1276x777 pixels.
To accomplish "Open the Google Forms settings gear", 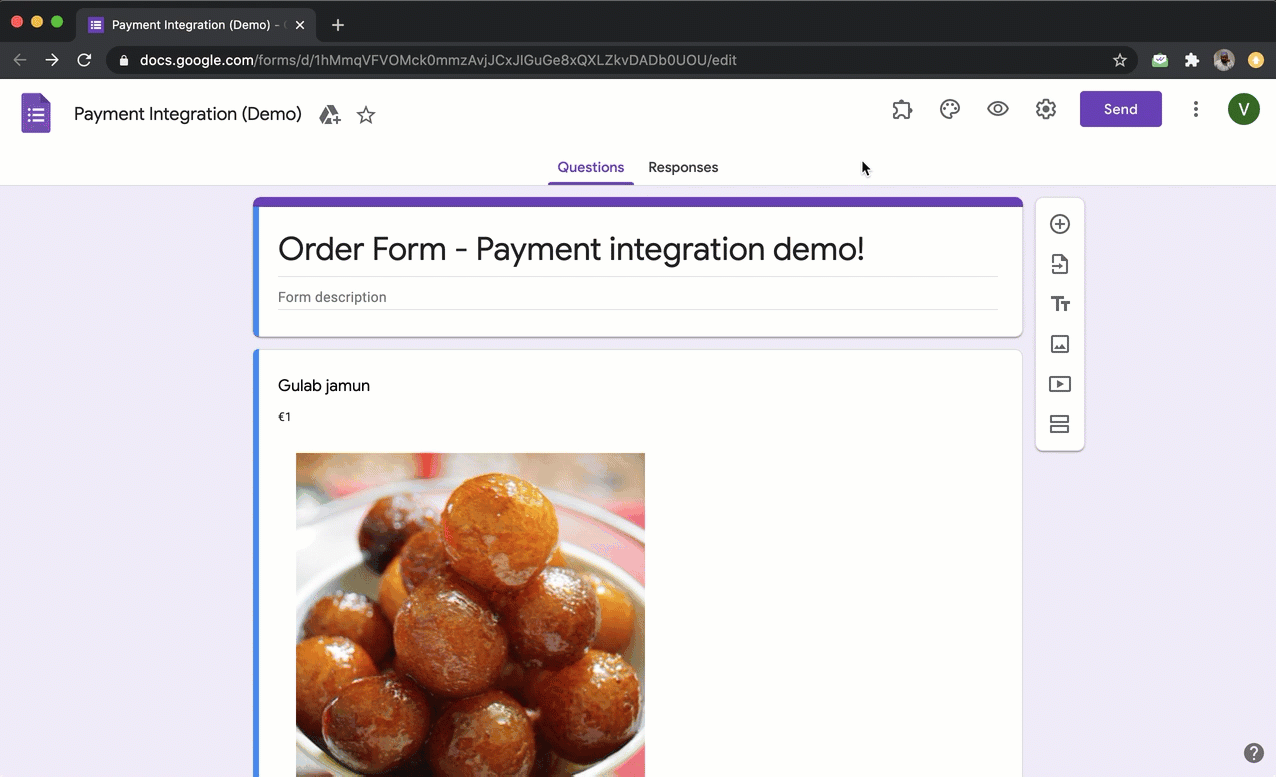I will 1045,109.
